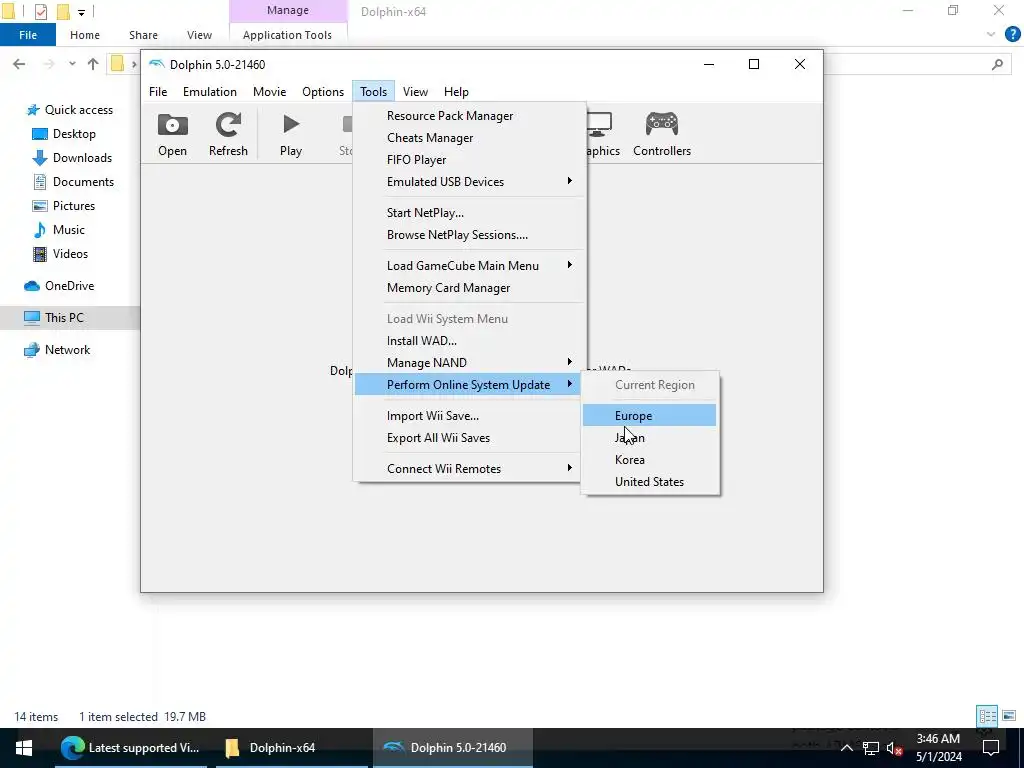Screen dimensions: 1024x768
Task: Open Cheats Manager
Action: pos(468,138)
